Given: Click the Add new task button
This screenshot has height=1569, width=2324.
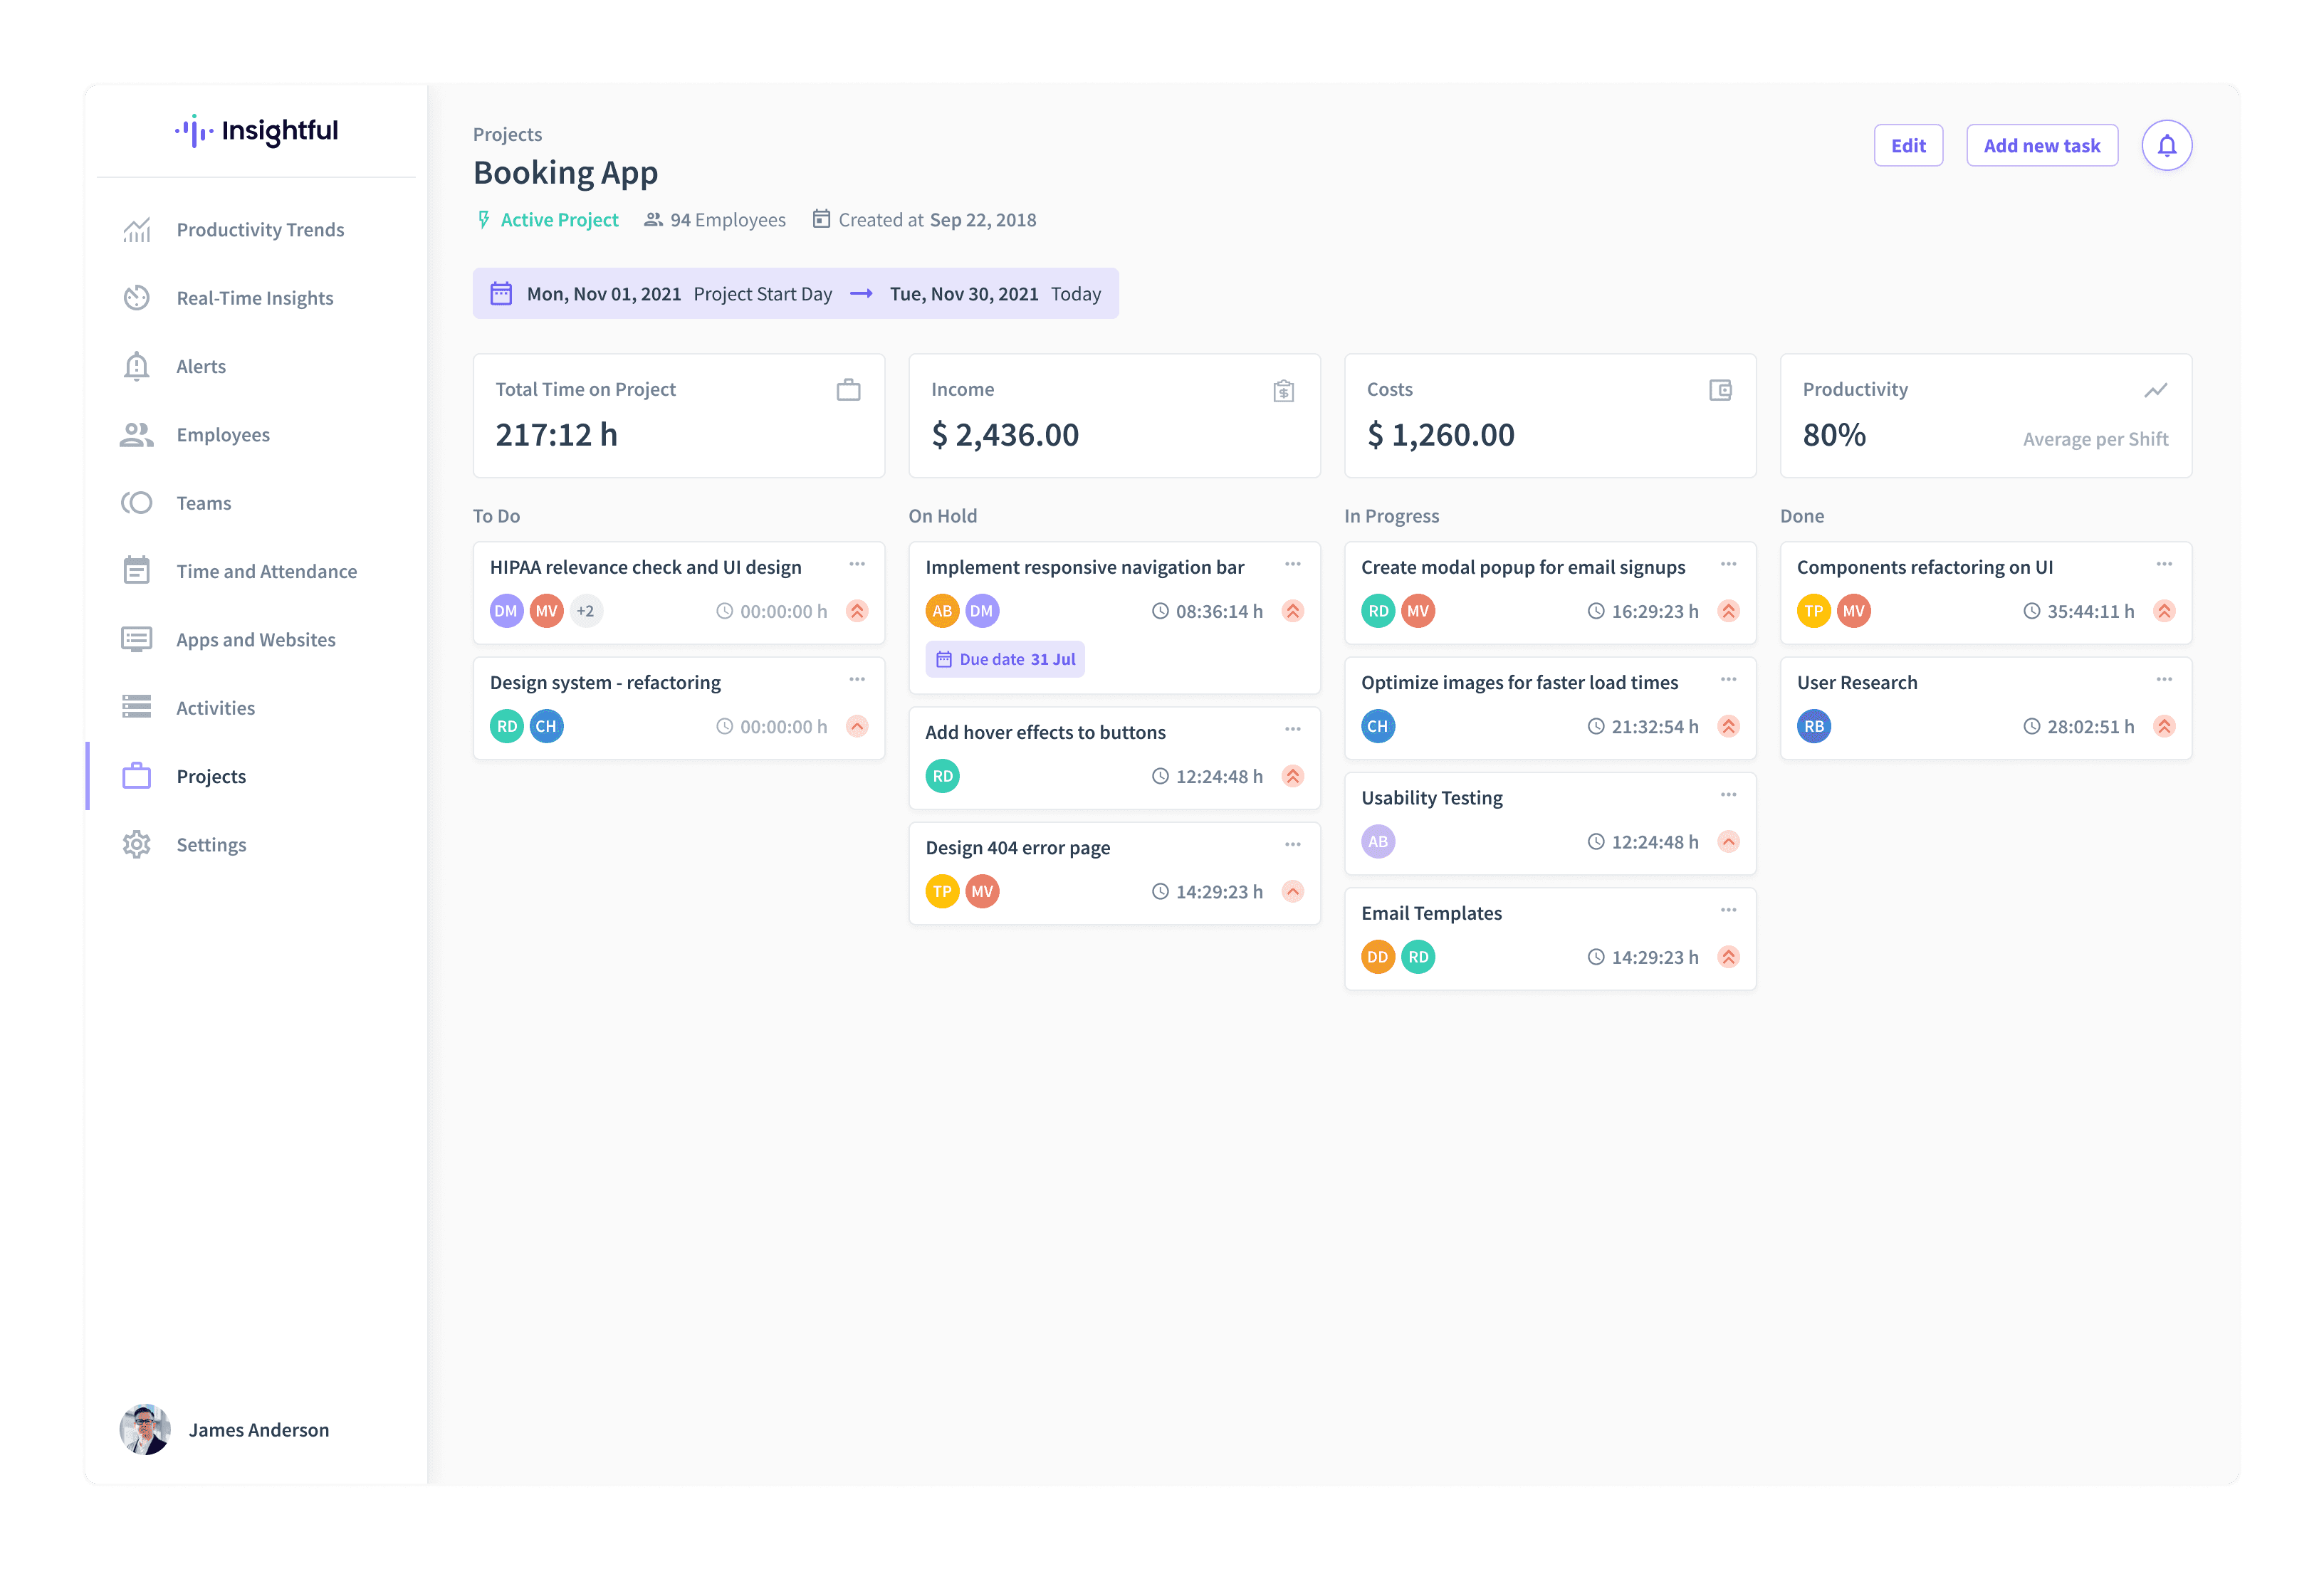Looking at the screenshot, I should click(2041, 146).
